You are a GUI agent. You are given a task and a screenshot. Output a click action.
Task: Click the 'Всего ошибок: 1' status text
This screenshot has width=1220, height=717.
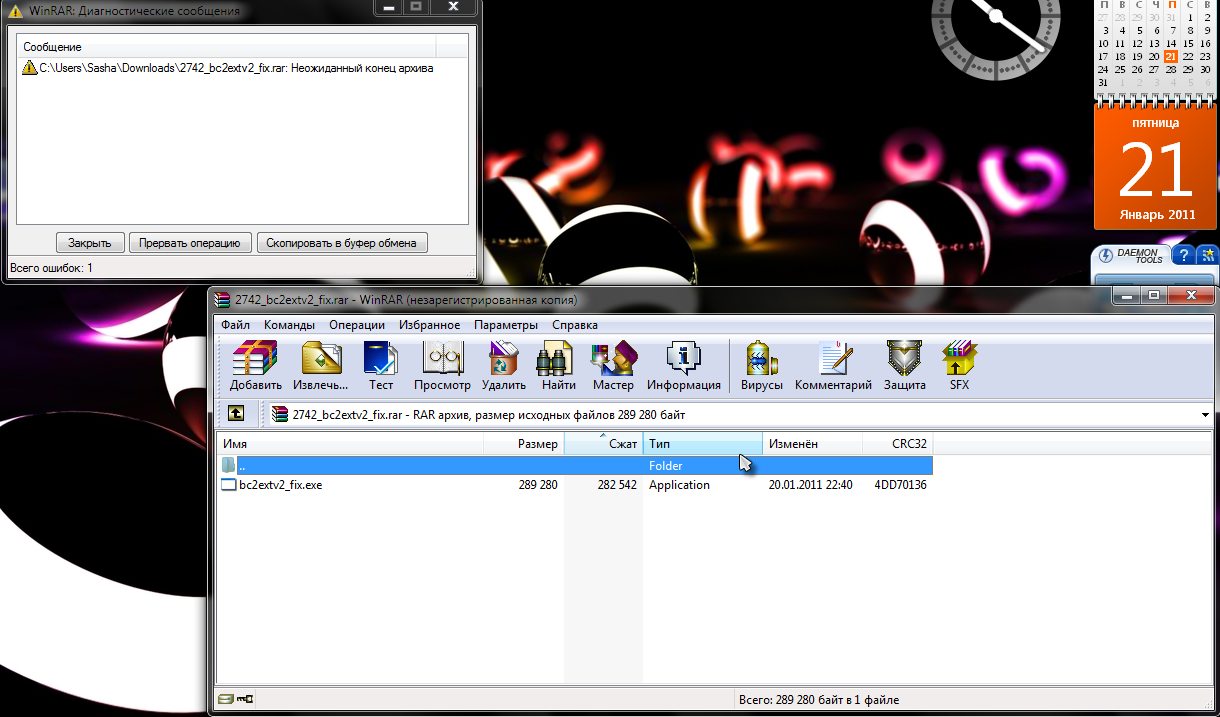(51, 268)
